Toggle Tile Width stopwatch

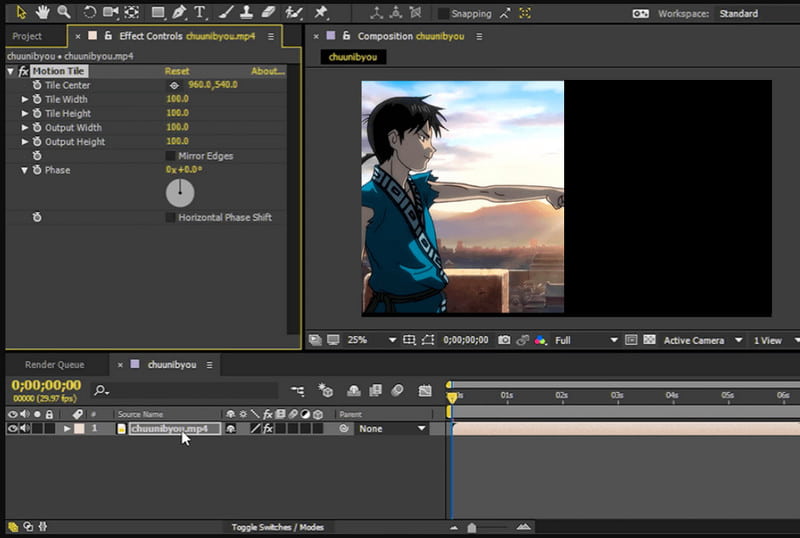pyautogui.click(x=37, y=99)
